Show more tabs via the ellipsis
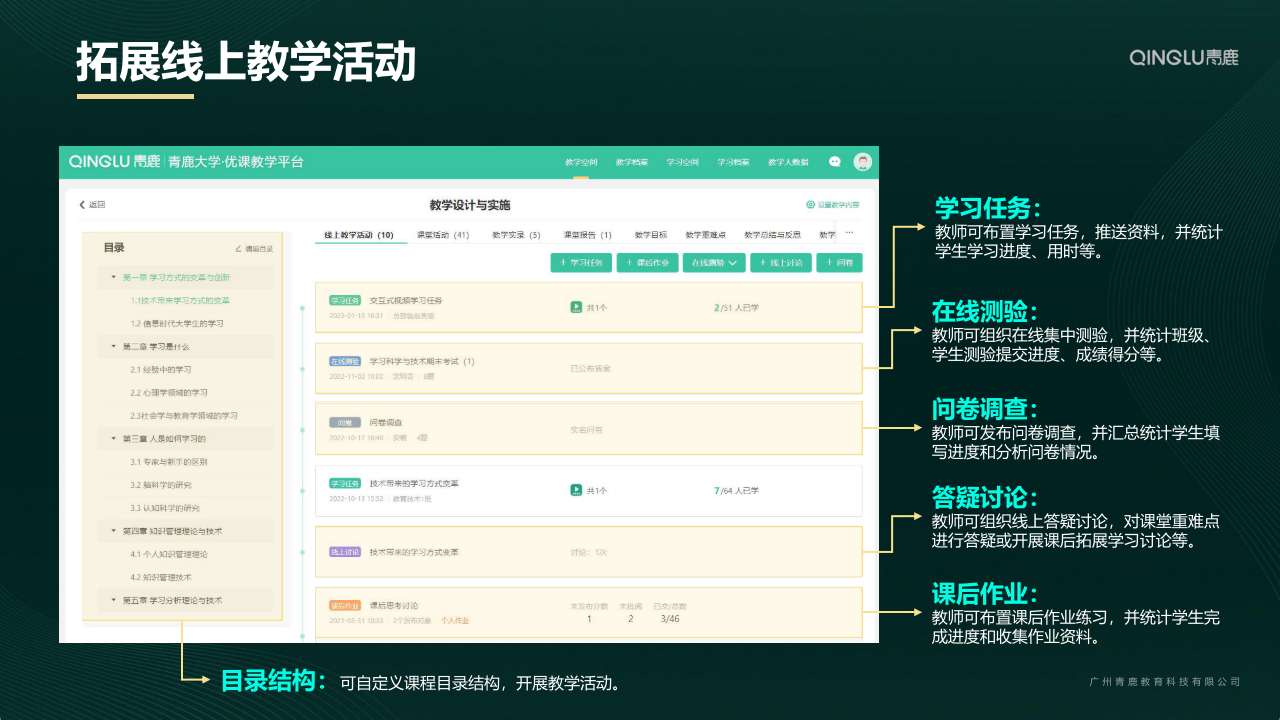The image size is (1280, 720). tap(849, 233)
